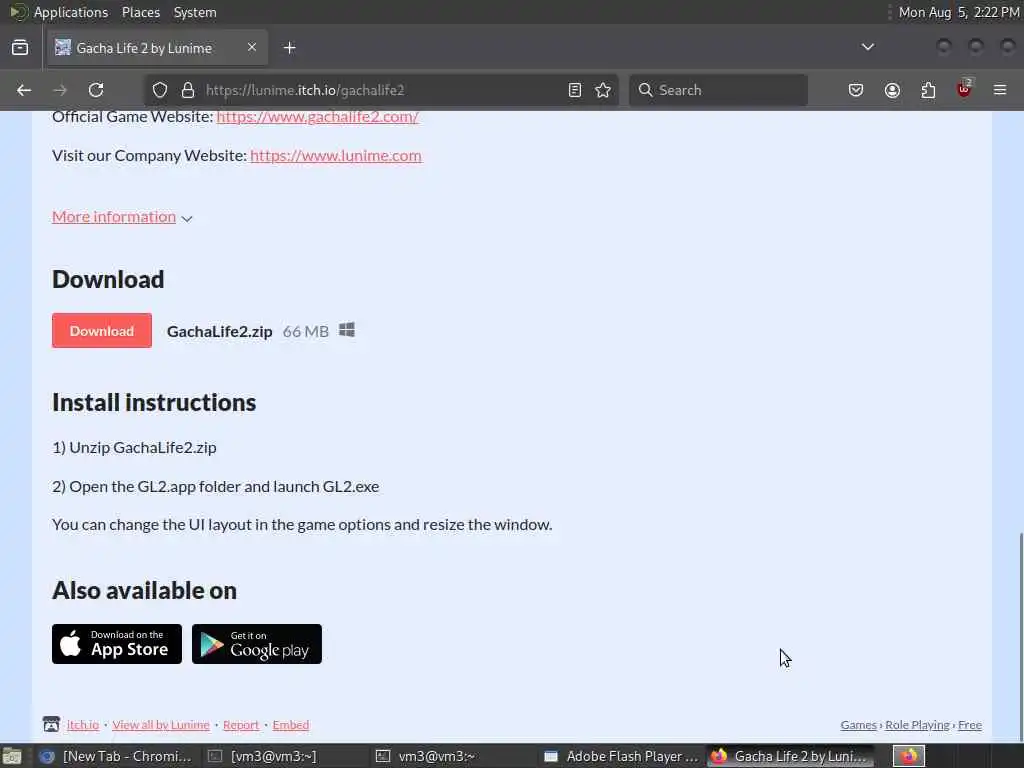Open the itch.io footer link
This screenshot has width=1024, height=768.
click(x=83, y=725)
